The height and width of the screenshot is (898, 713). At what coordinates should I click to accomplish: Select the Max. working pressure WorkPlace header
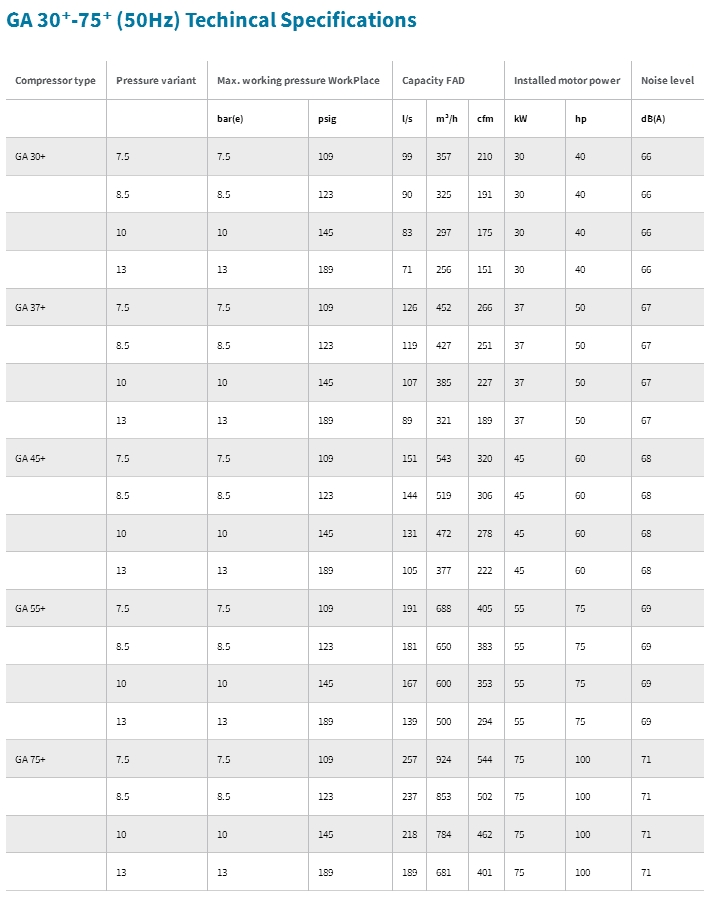(x=298, y=81)
